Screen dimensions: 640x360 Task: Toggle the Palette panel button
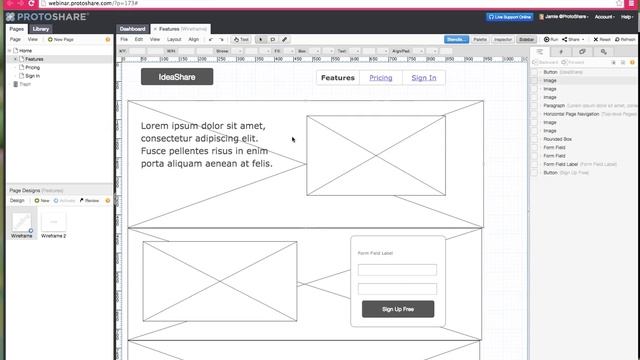point(480,40)
